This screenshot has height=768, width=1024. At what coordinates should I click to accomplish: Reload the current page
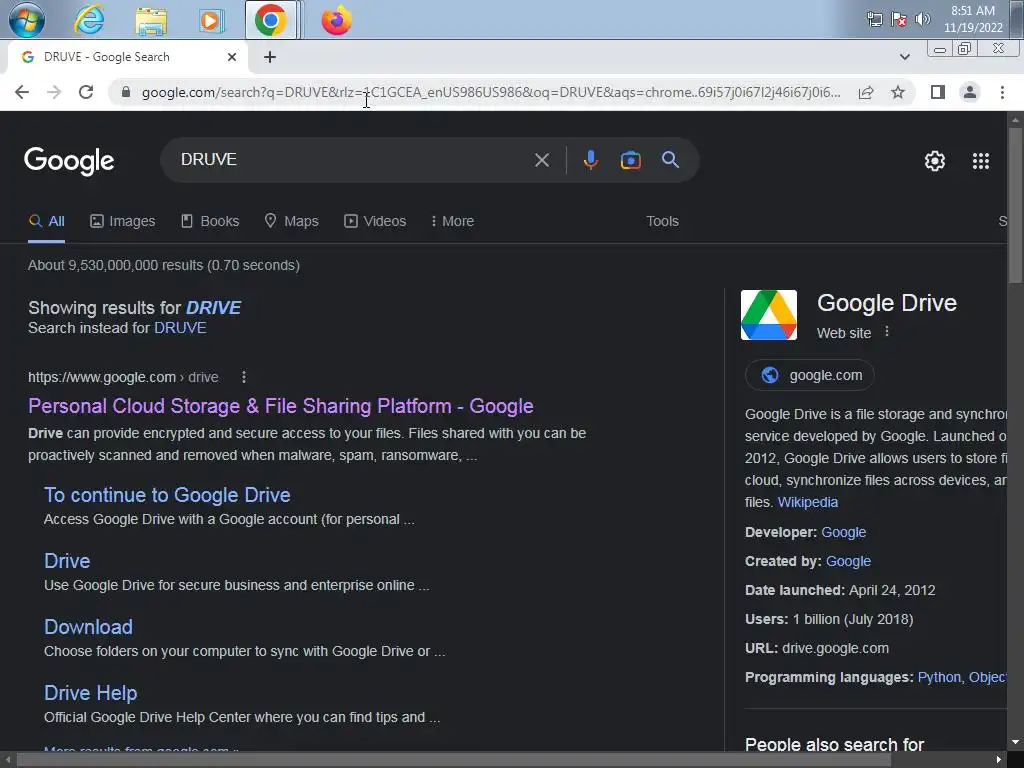pos(86,92)
